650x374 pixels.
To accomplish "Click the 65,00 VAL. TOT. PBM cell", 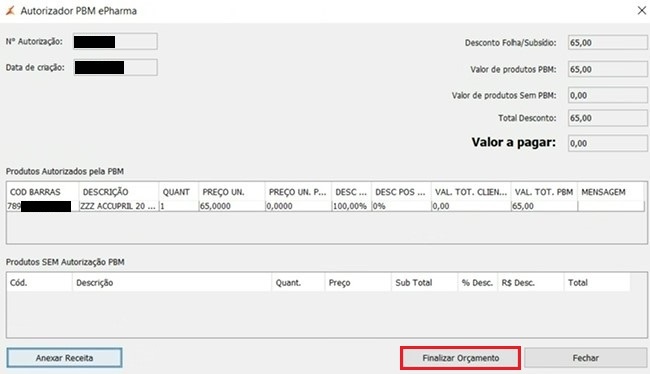I will coord(544,206).
